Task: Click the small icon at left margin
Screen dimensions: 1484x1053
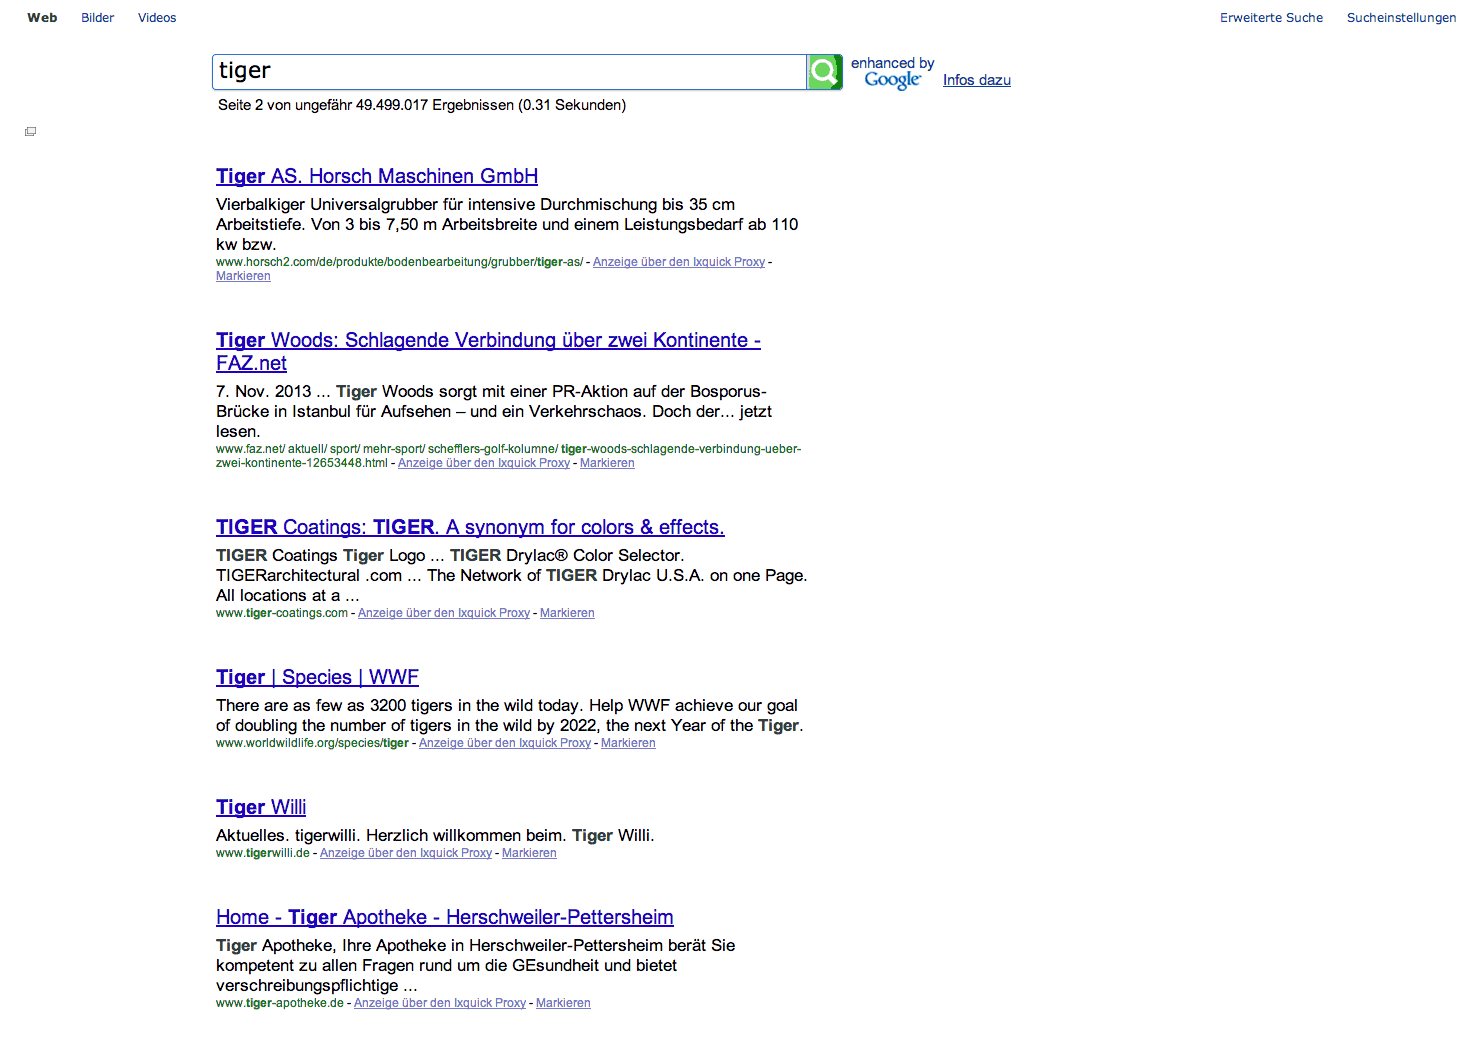Action: tap(31, 132)
